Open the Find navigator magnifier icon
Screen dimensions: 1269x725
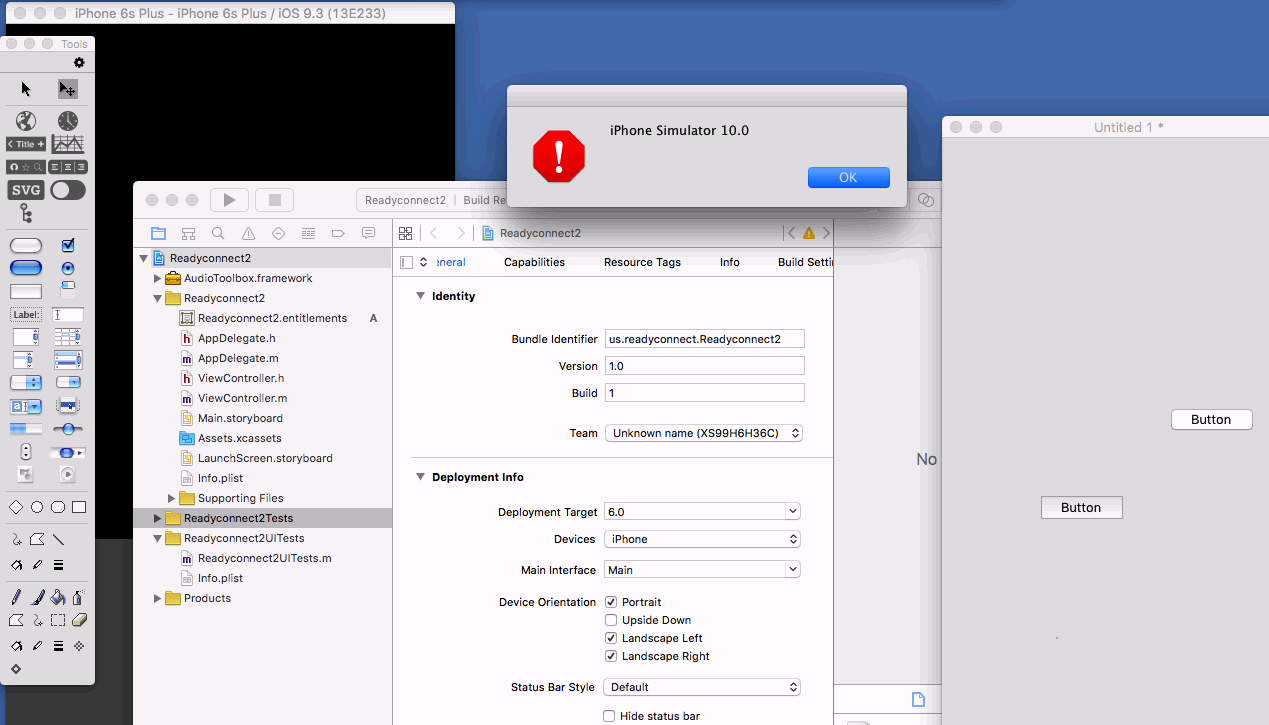(x=218, y=234)
